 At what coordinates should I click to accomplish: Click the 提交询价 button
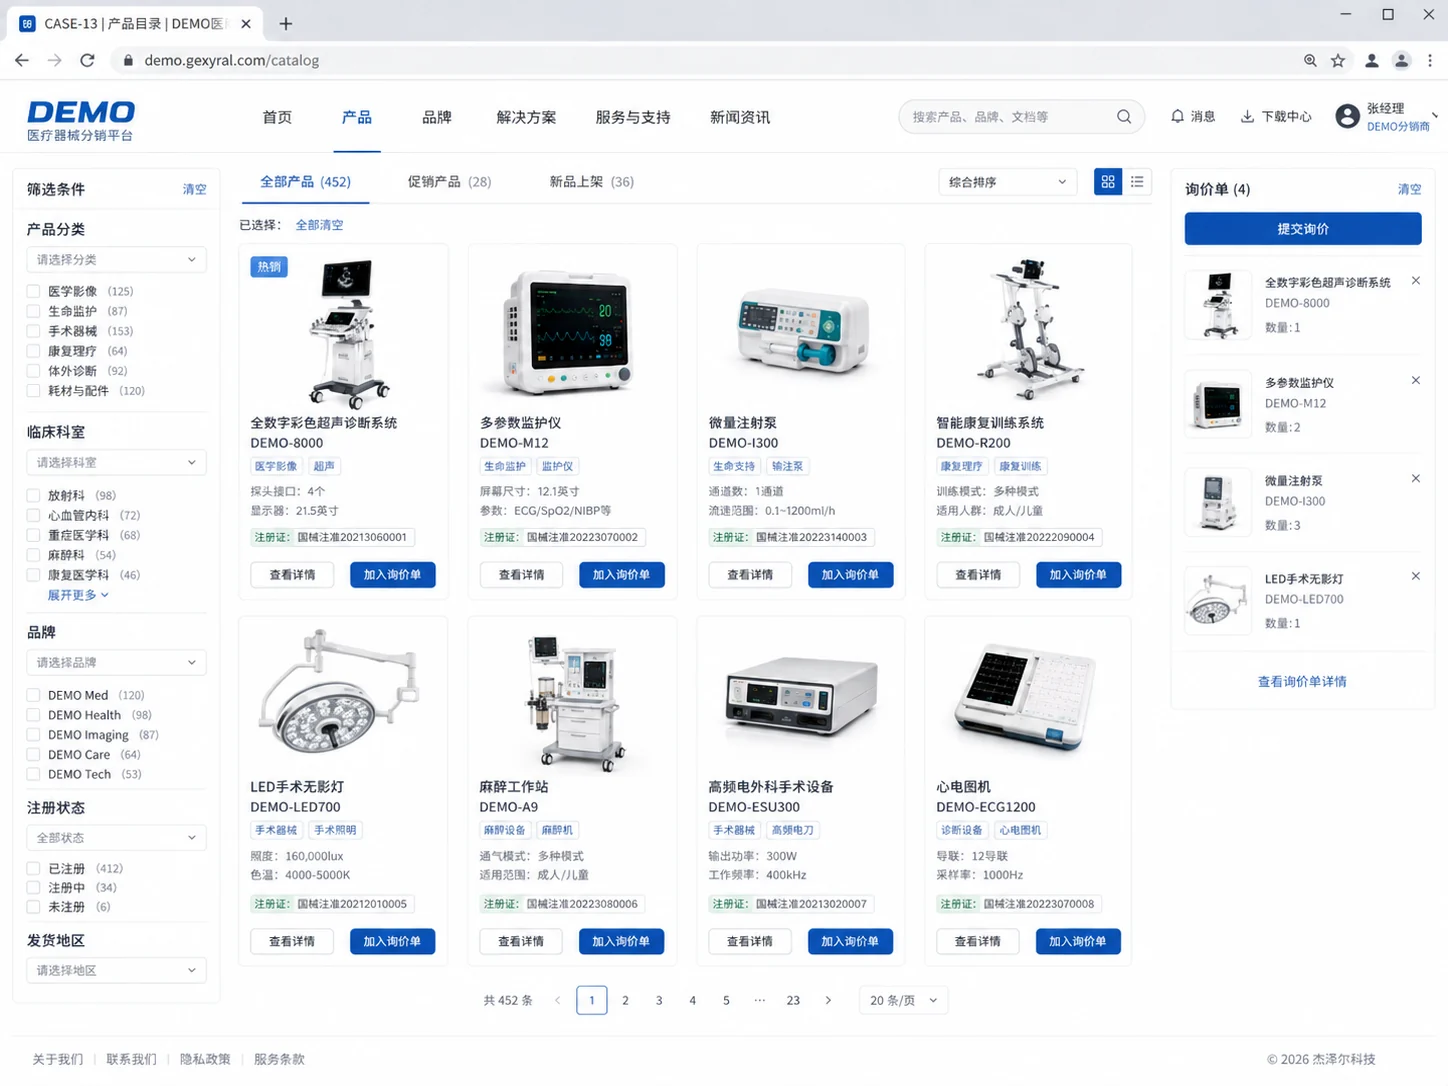point(1303,229)
